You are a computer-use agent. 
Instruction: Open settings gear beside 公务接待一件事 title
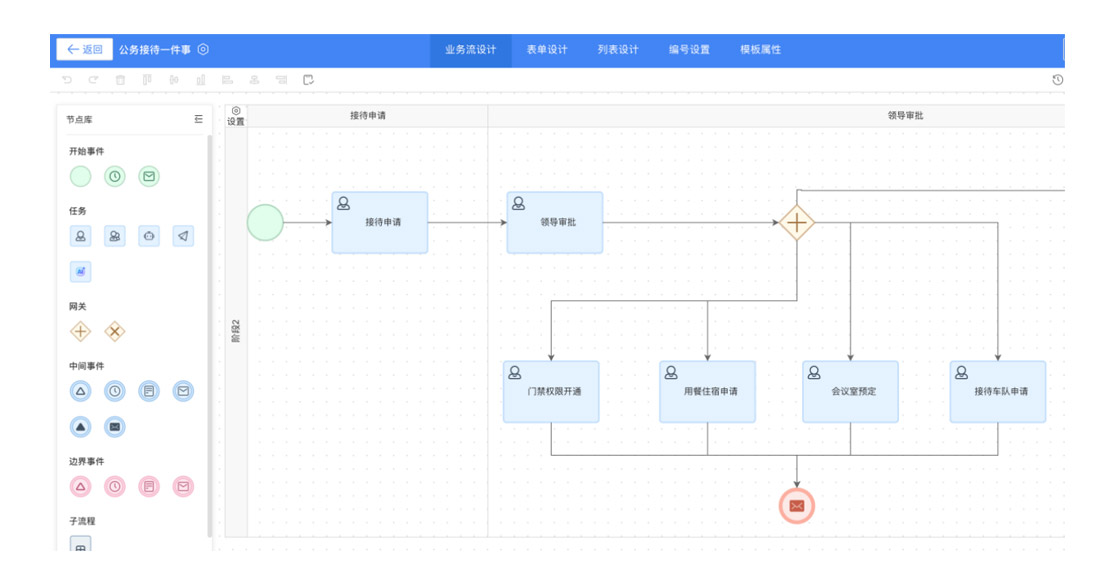[203, 49]
